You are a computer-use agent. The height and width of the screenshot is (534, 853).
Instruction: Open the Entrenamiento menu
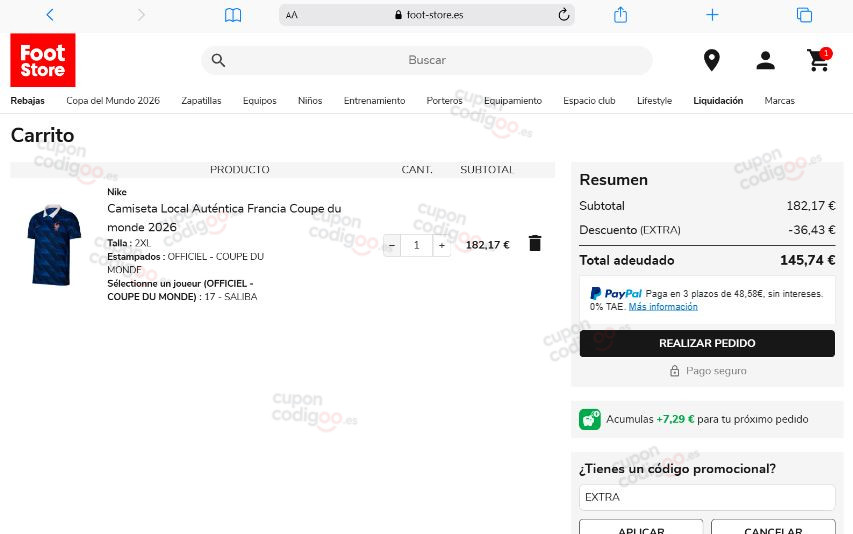(374, 101)
